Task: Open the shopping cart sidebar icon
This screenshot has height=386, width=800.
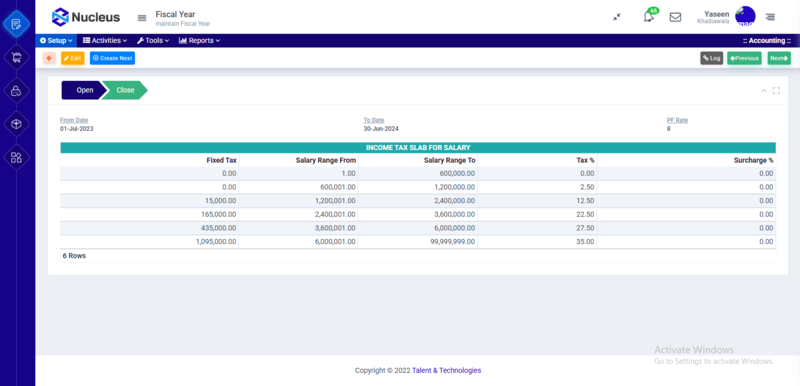Action: pyautogui.click(x=16, y=58)
